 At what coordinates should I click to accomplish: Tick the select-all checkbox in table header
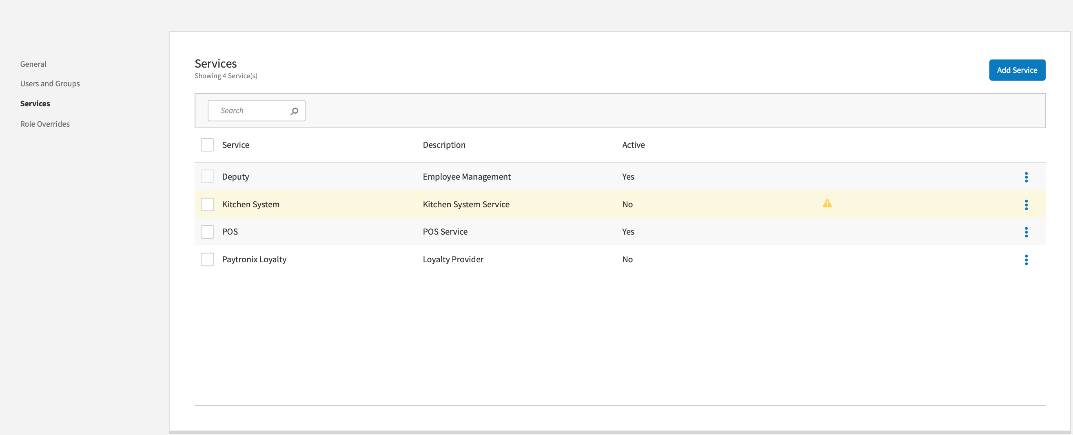208,145
